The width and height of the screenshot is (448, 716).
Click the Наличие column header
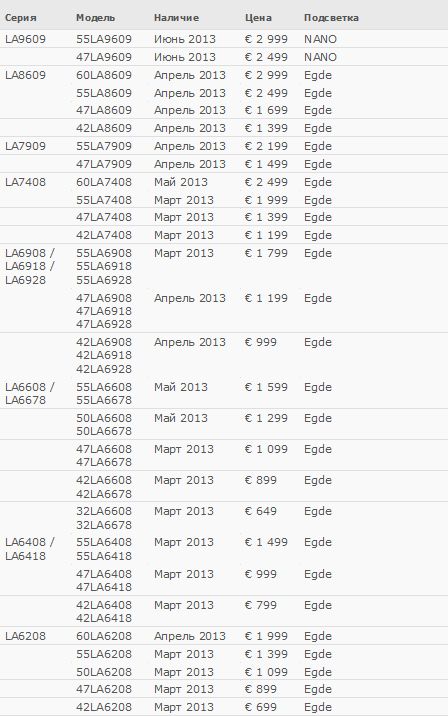[x=176, y=18]
